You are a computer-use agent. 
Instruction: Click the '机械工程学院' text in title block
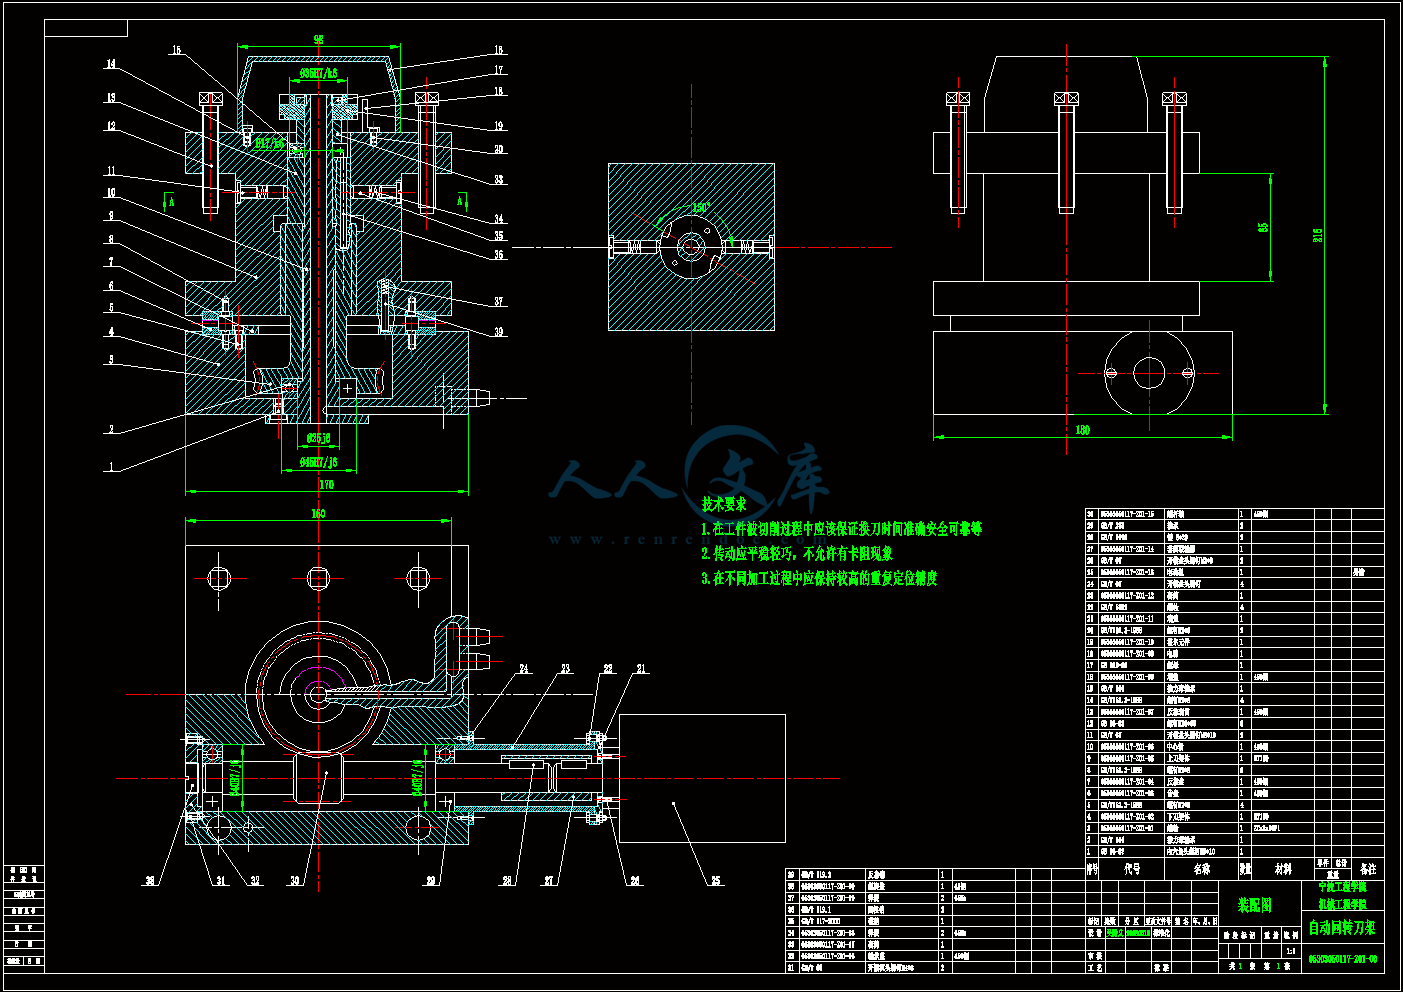coord(1342,903)
